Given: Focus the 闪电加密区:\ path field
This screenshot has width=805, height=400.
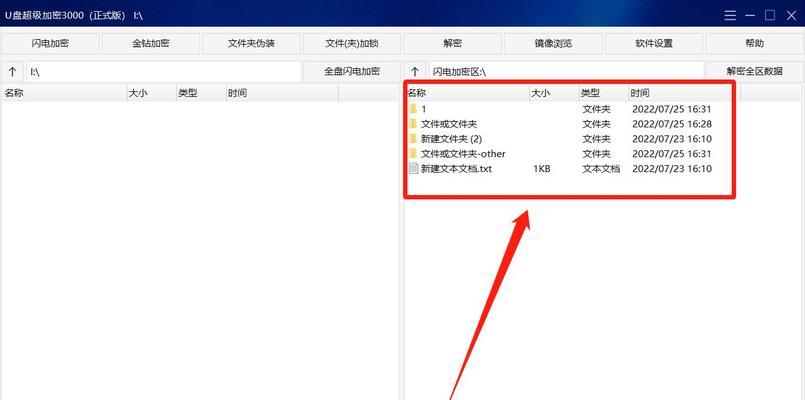Looking at the screenshot, I should pos(566,72).
